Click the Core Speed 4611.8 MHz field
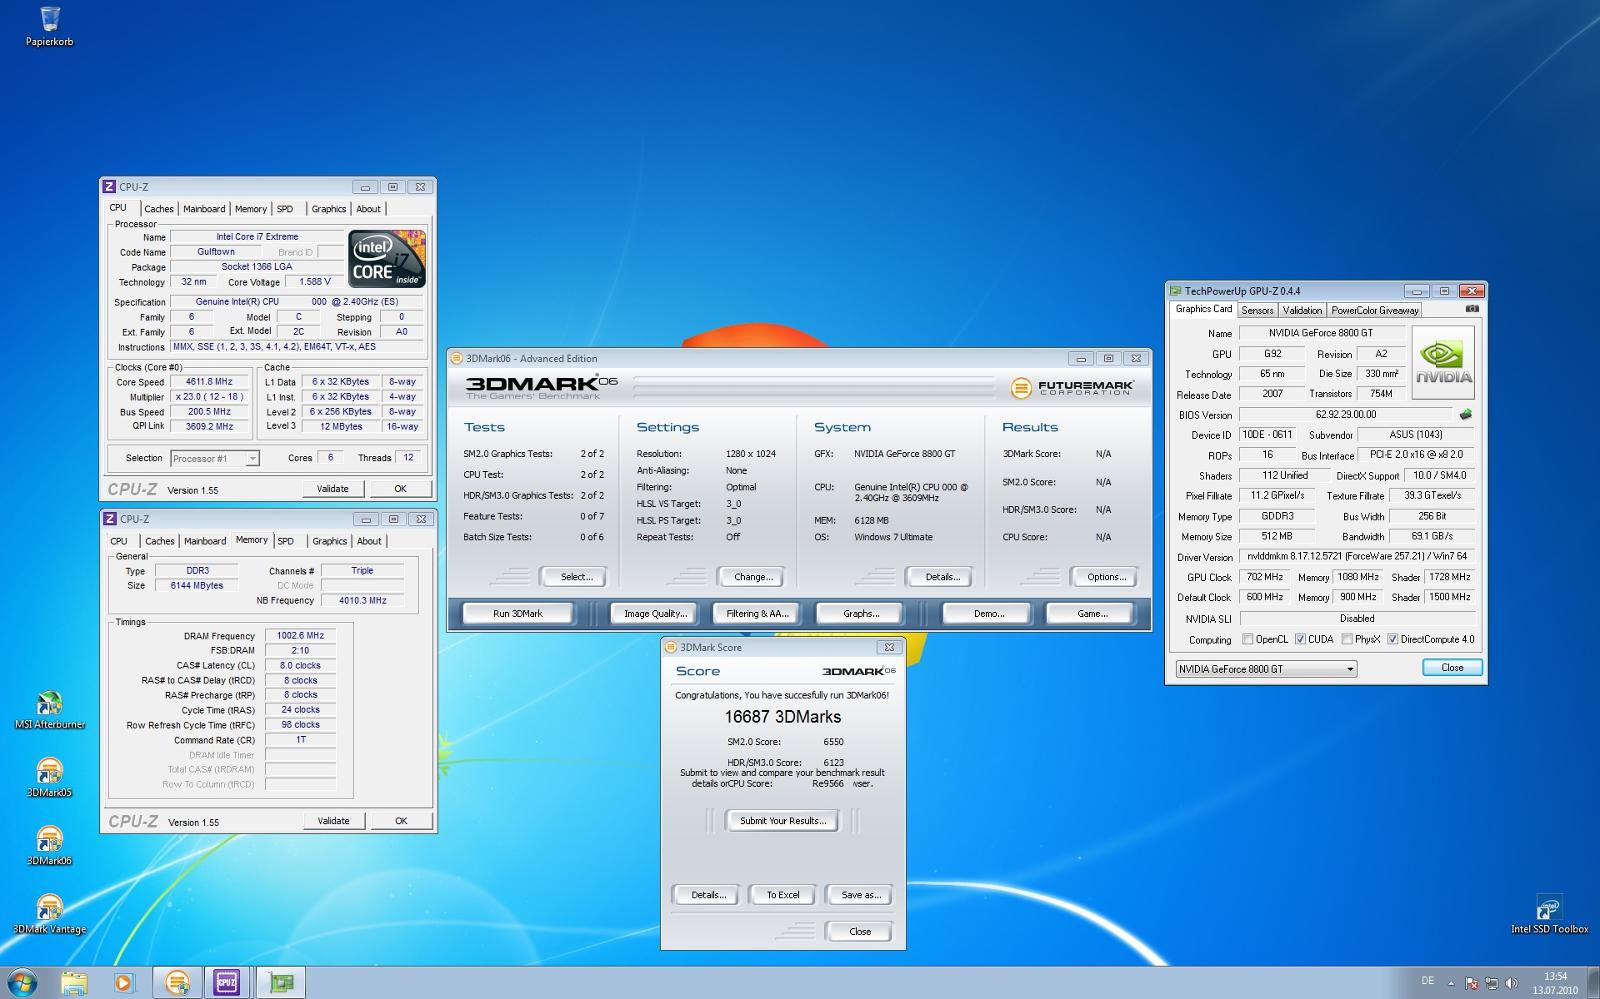The width and height of the screenshot is (1600, 999). click(x=209, y=382)
